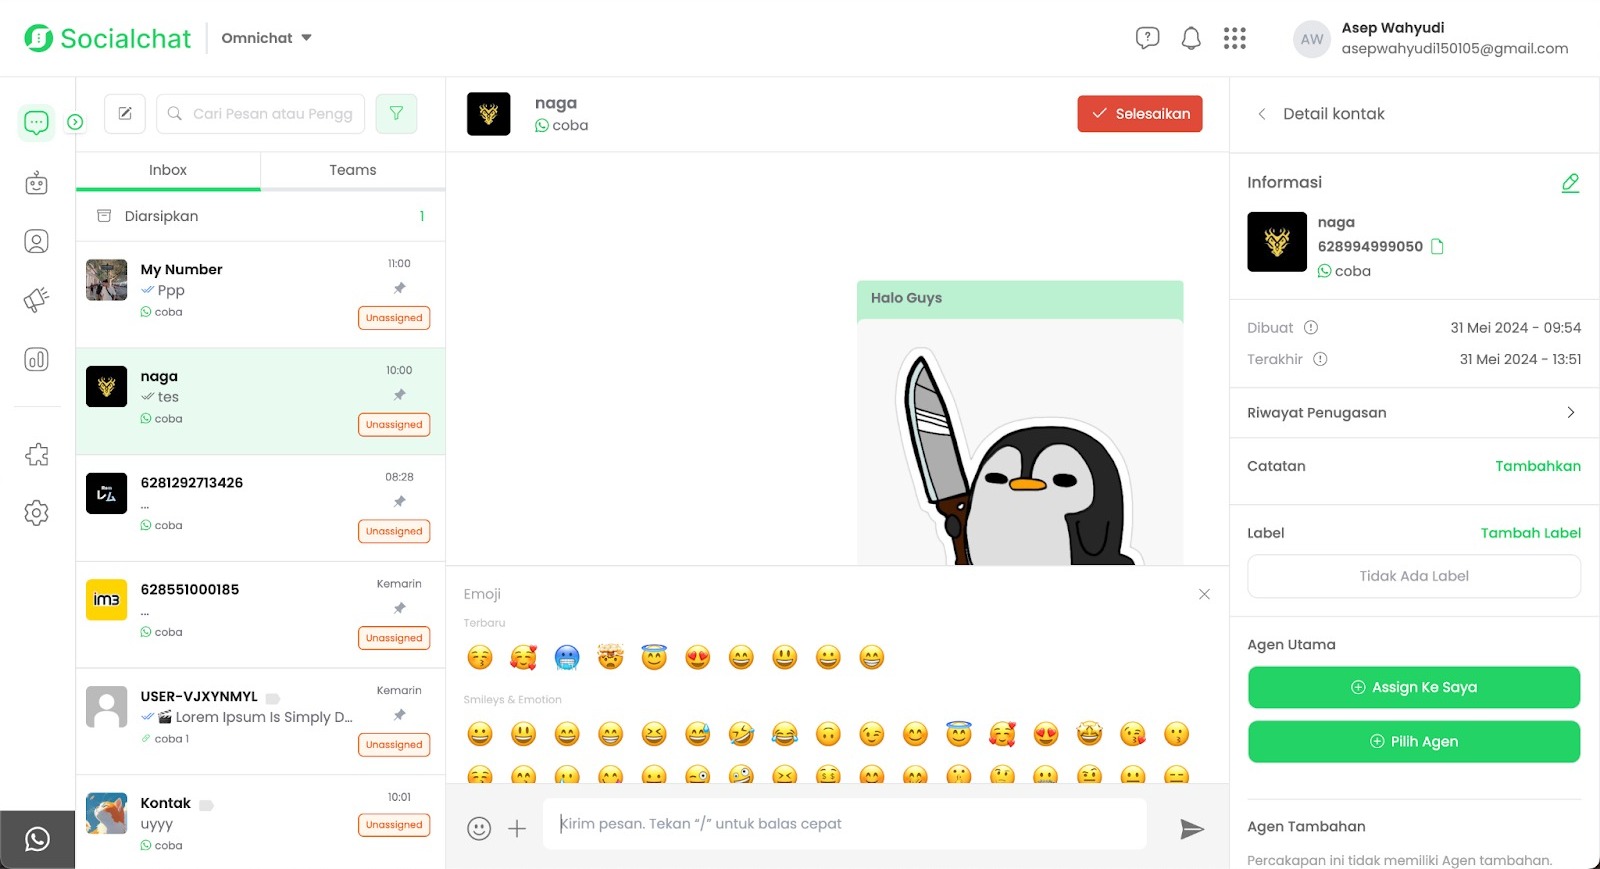Open the analytics chart icon in sidebar

(x=36, y=360)
